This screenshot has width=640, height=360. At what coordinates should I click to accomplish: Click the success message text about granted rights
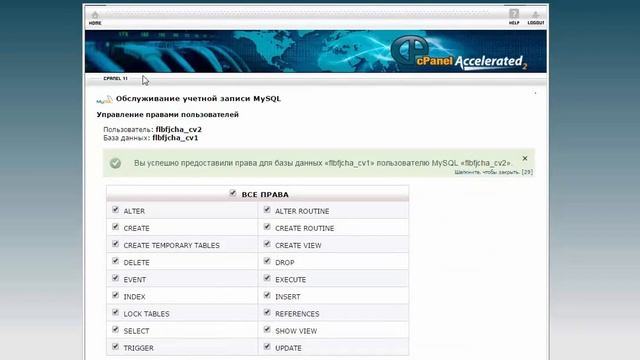[323, 163]
